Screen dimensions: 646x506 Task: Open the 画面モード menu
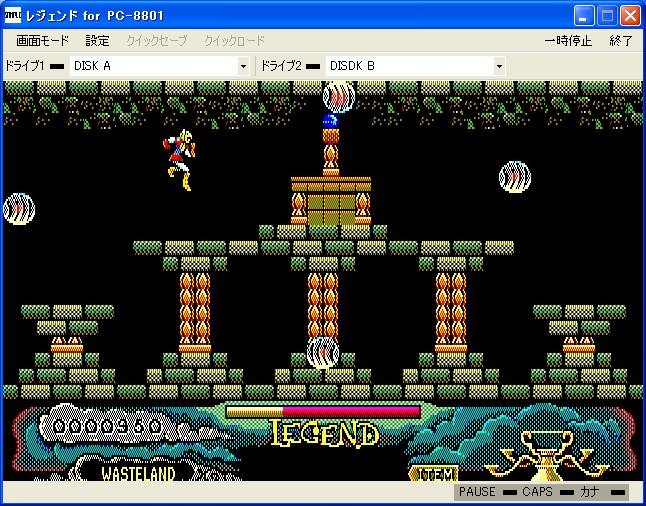click(42, 41)
